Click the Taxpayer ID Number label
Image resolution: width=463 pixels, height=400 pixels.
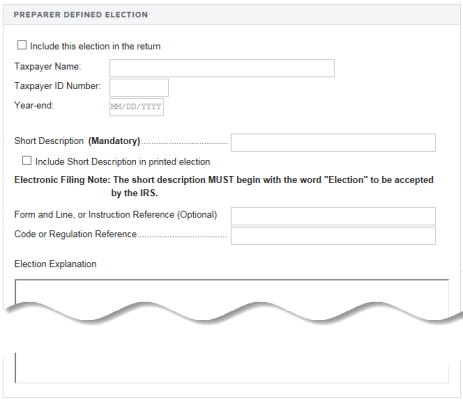[57, 86]
